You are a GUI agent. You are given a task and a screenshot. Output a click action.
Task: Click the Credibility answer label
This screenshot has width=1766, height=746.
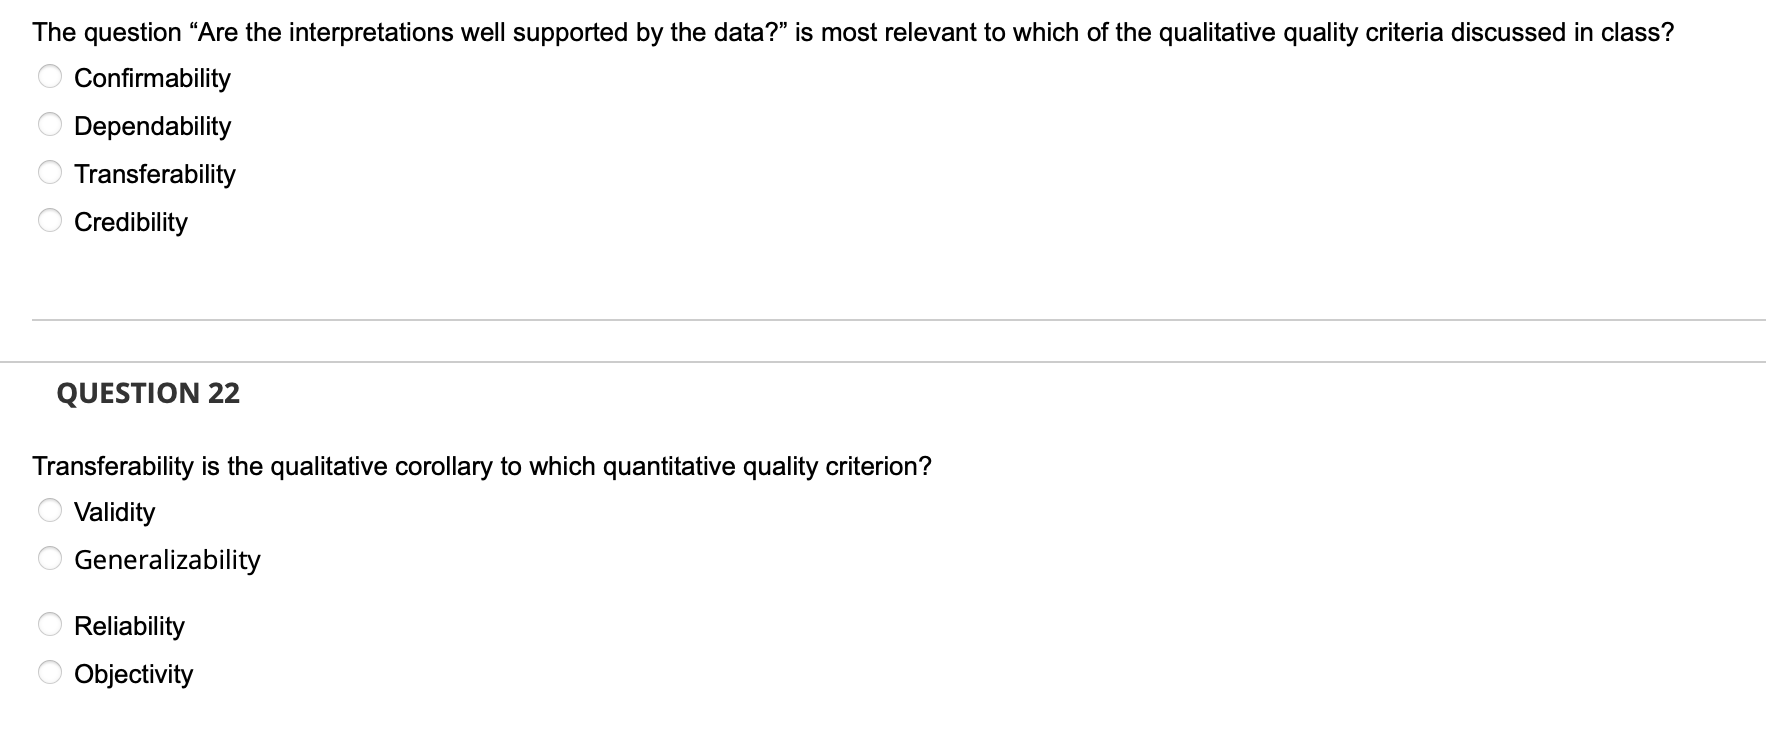(x=131, y=222)
